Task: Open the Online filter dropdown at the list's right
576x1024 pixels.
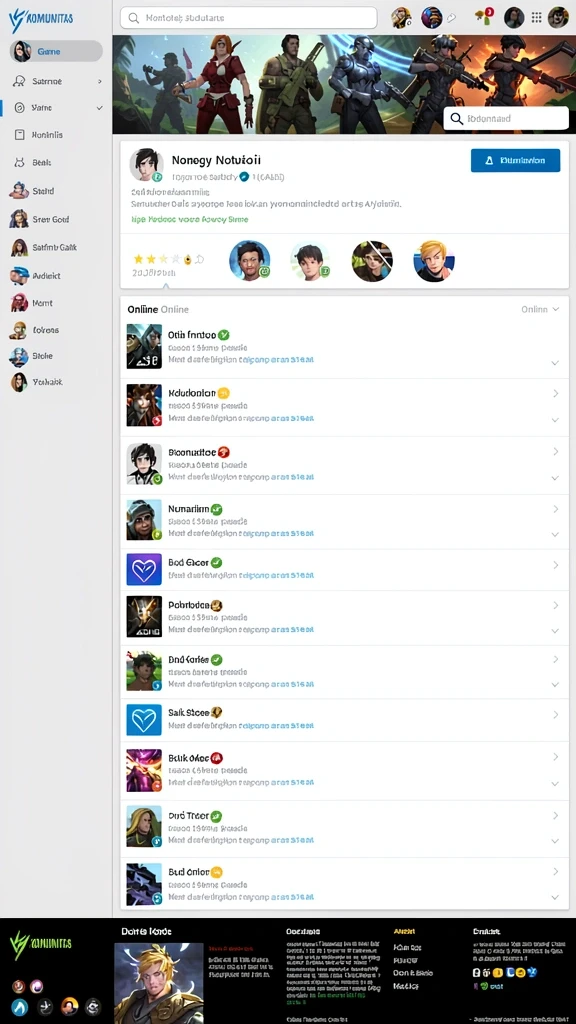Action: [x=540, y=309]
